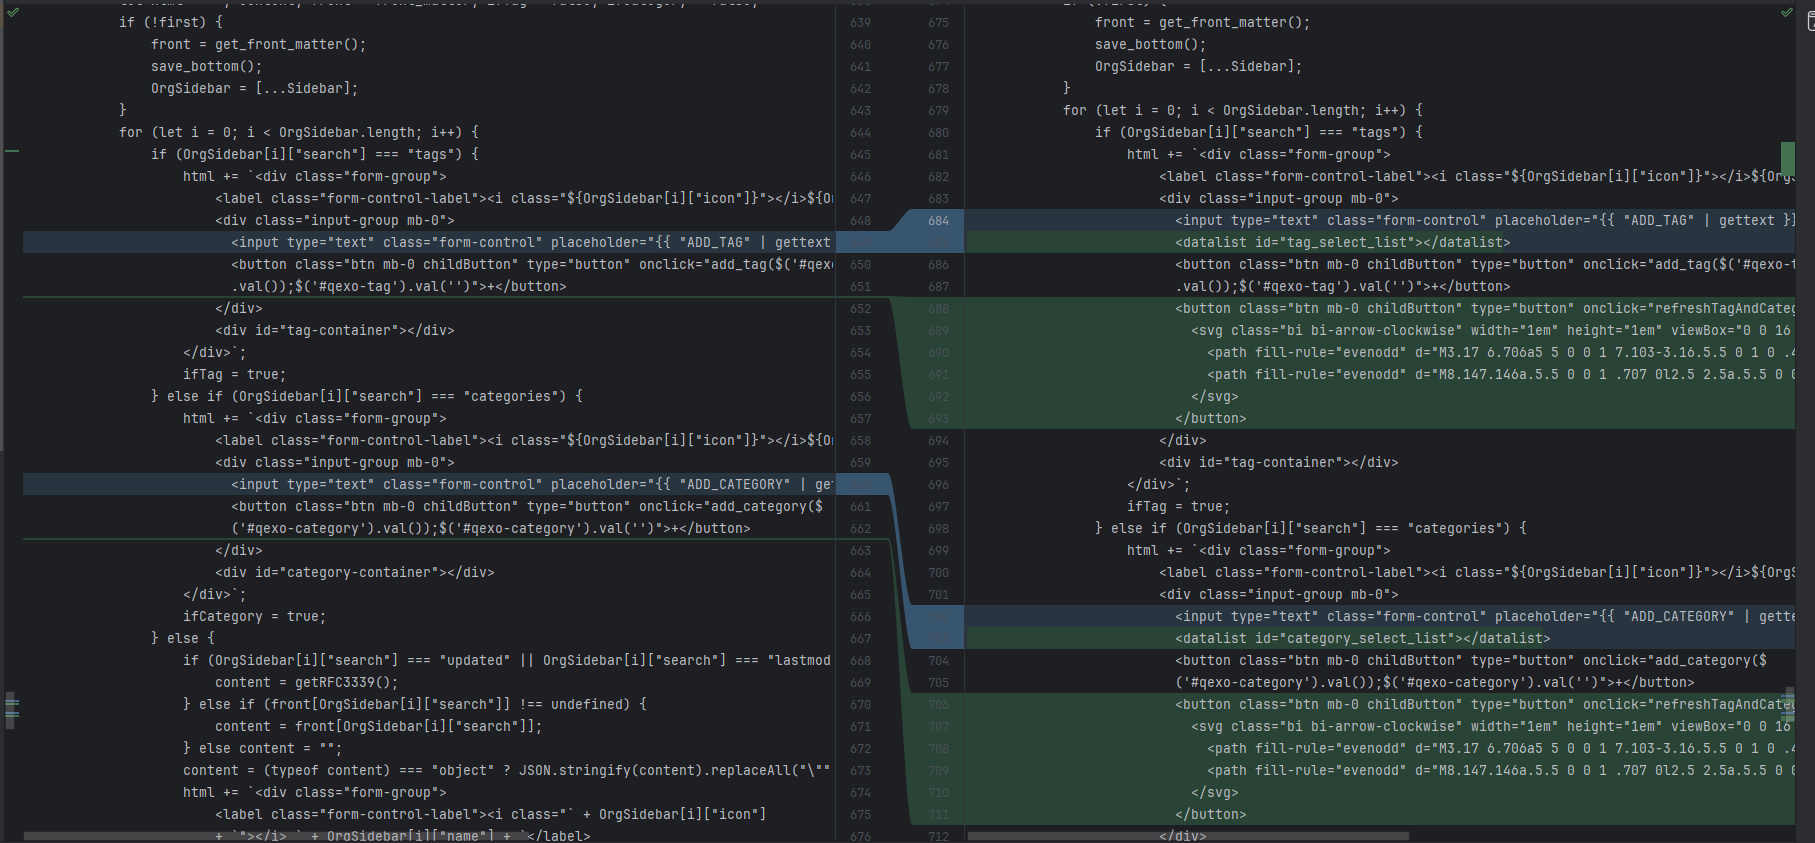Image resolution: width=1815 pixels, height=843 pixels.
Task: Click the large green change marker on right stripe
Action: point(1787,159)
